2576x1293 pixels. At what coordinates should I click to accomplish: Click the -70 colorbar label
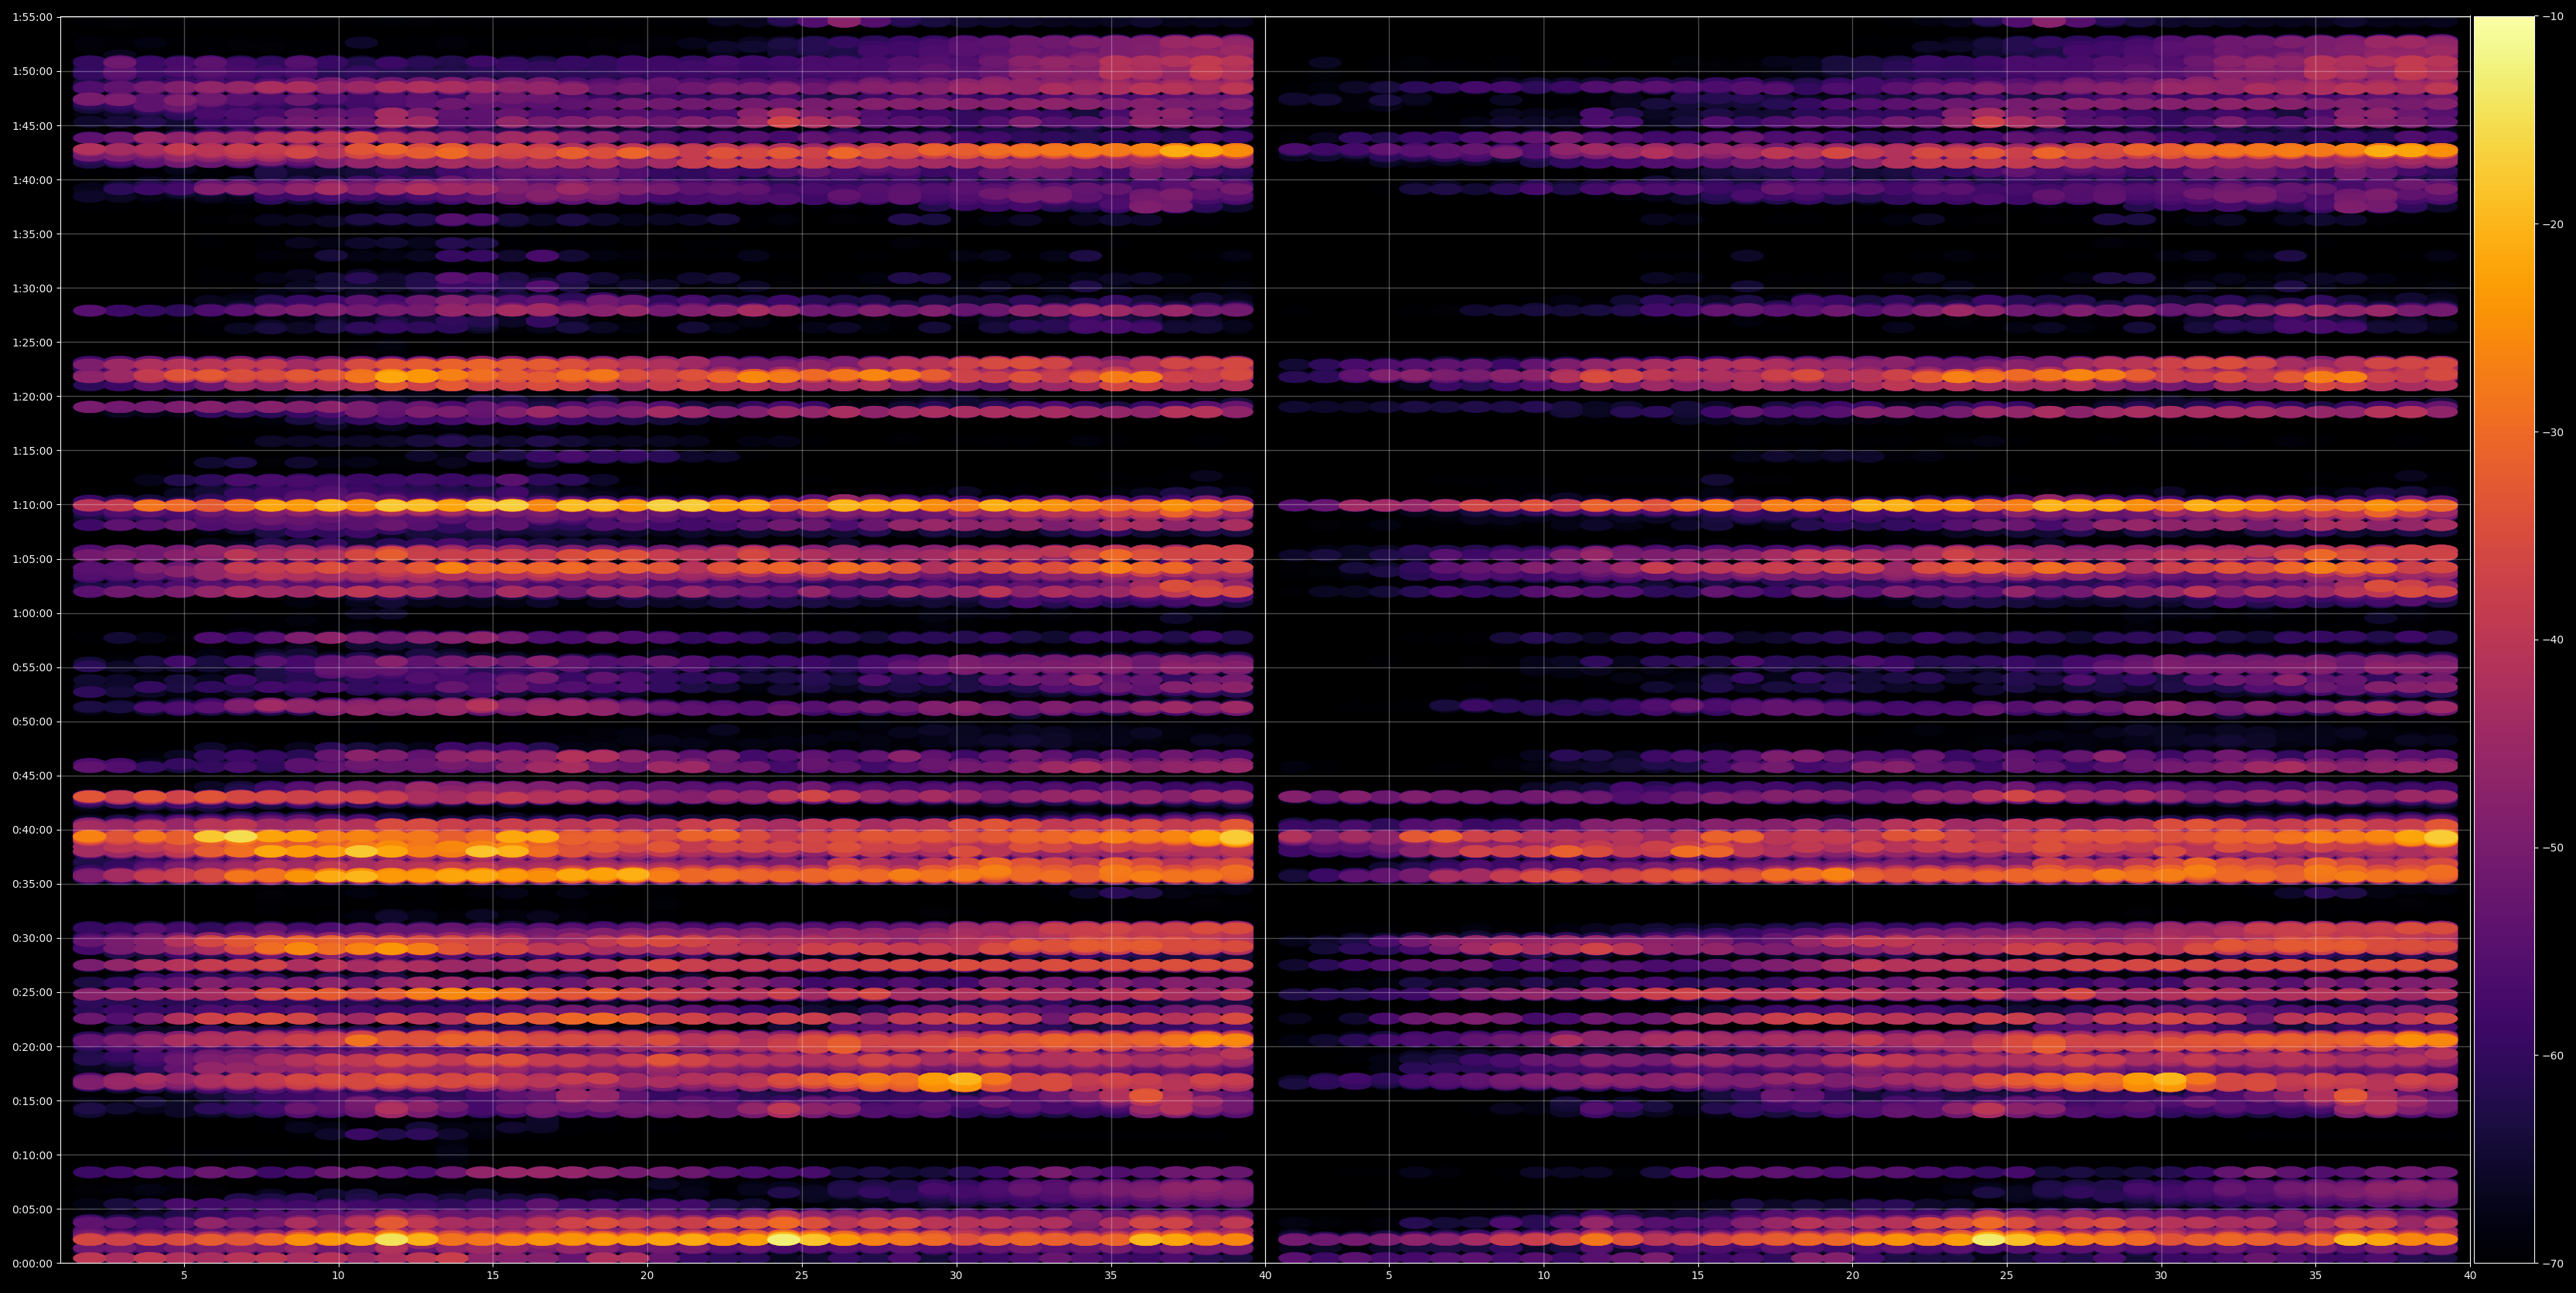click(x=2553, y=1264)
